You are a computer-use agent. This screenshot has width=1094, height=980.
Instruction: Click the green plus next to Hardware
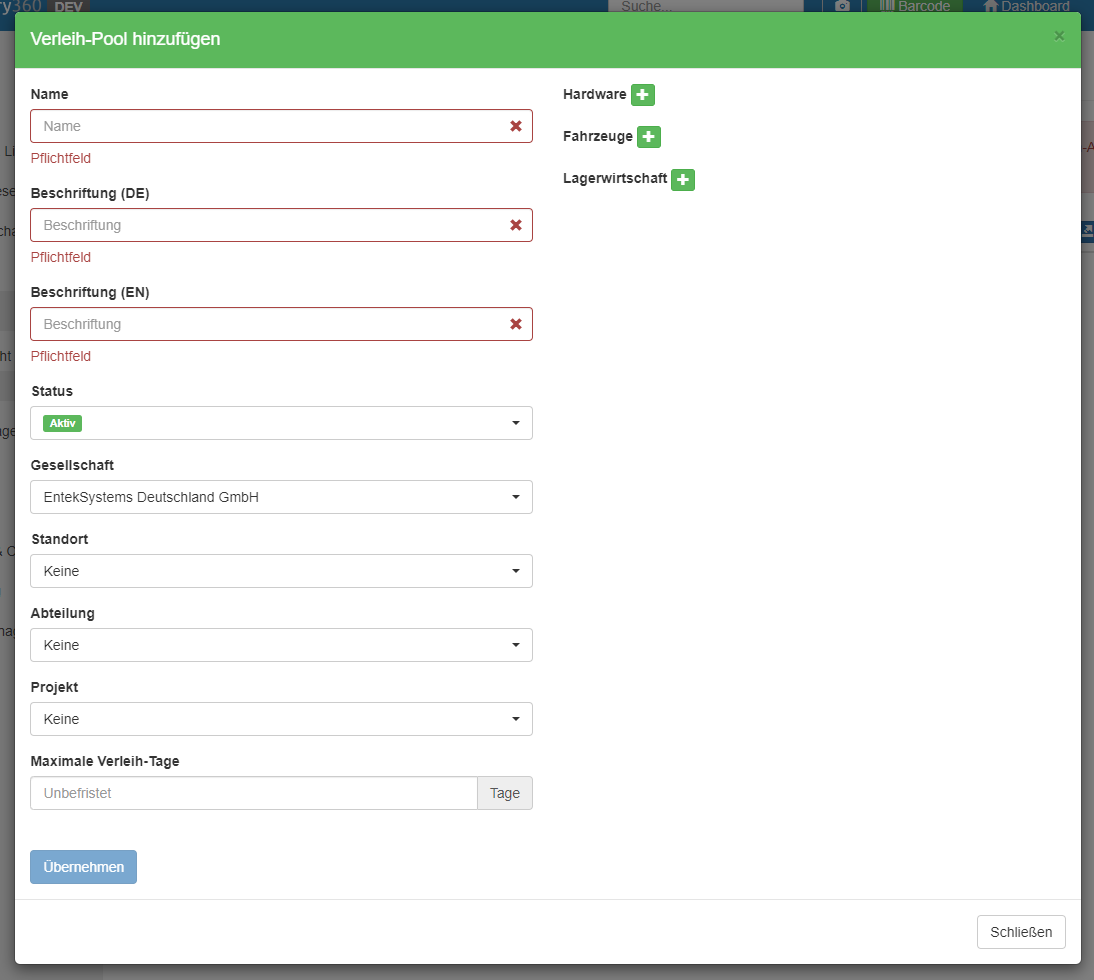click(642, 95)
